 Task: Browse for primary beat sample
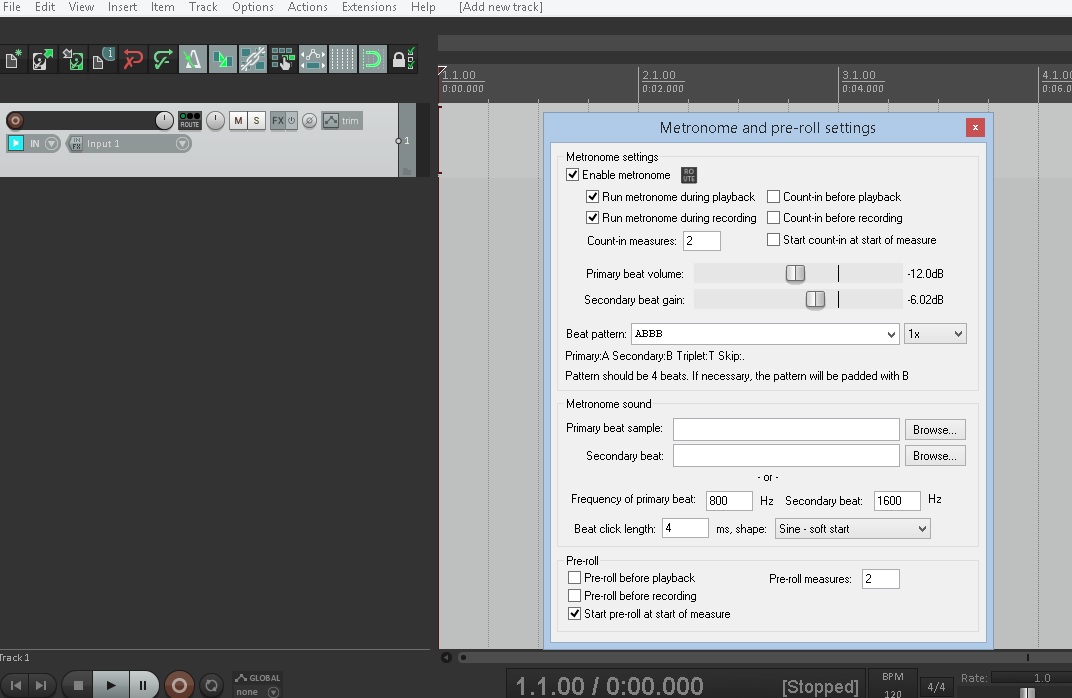935,430
